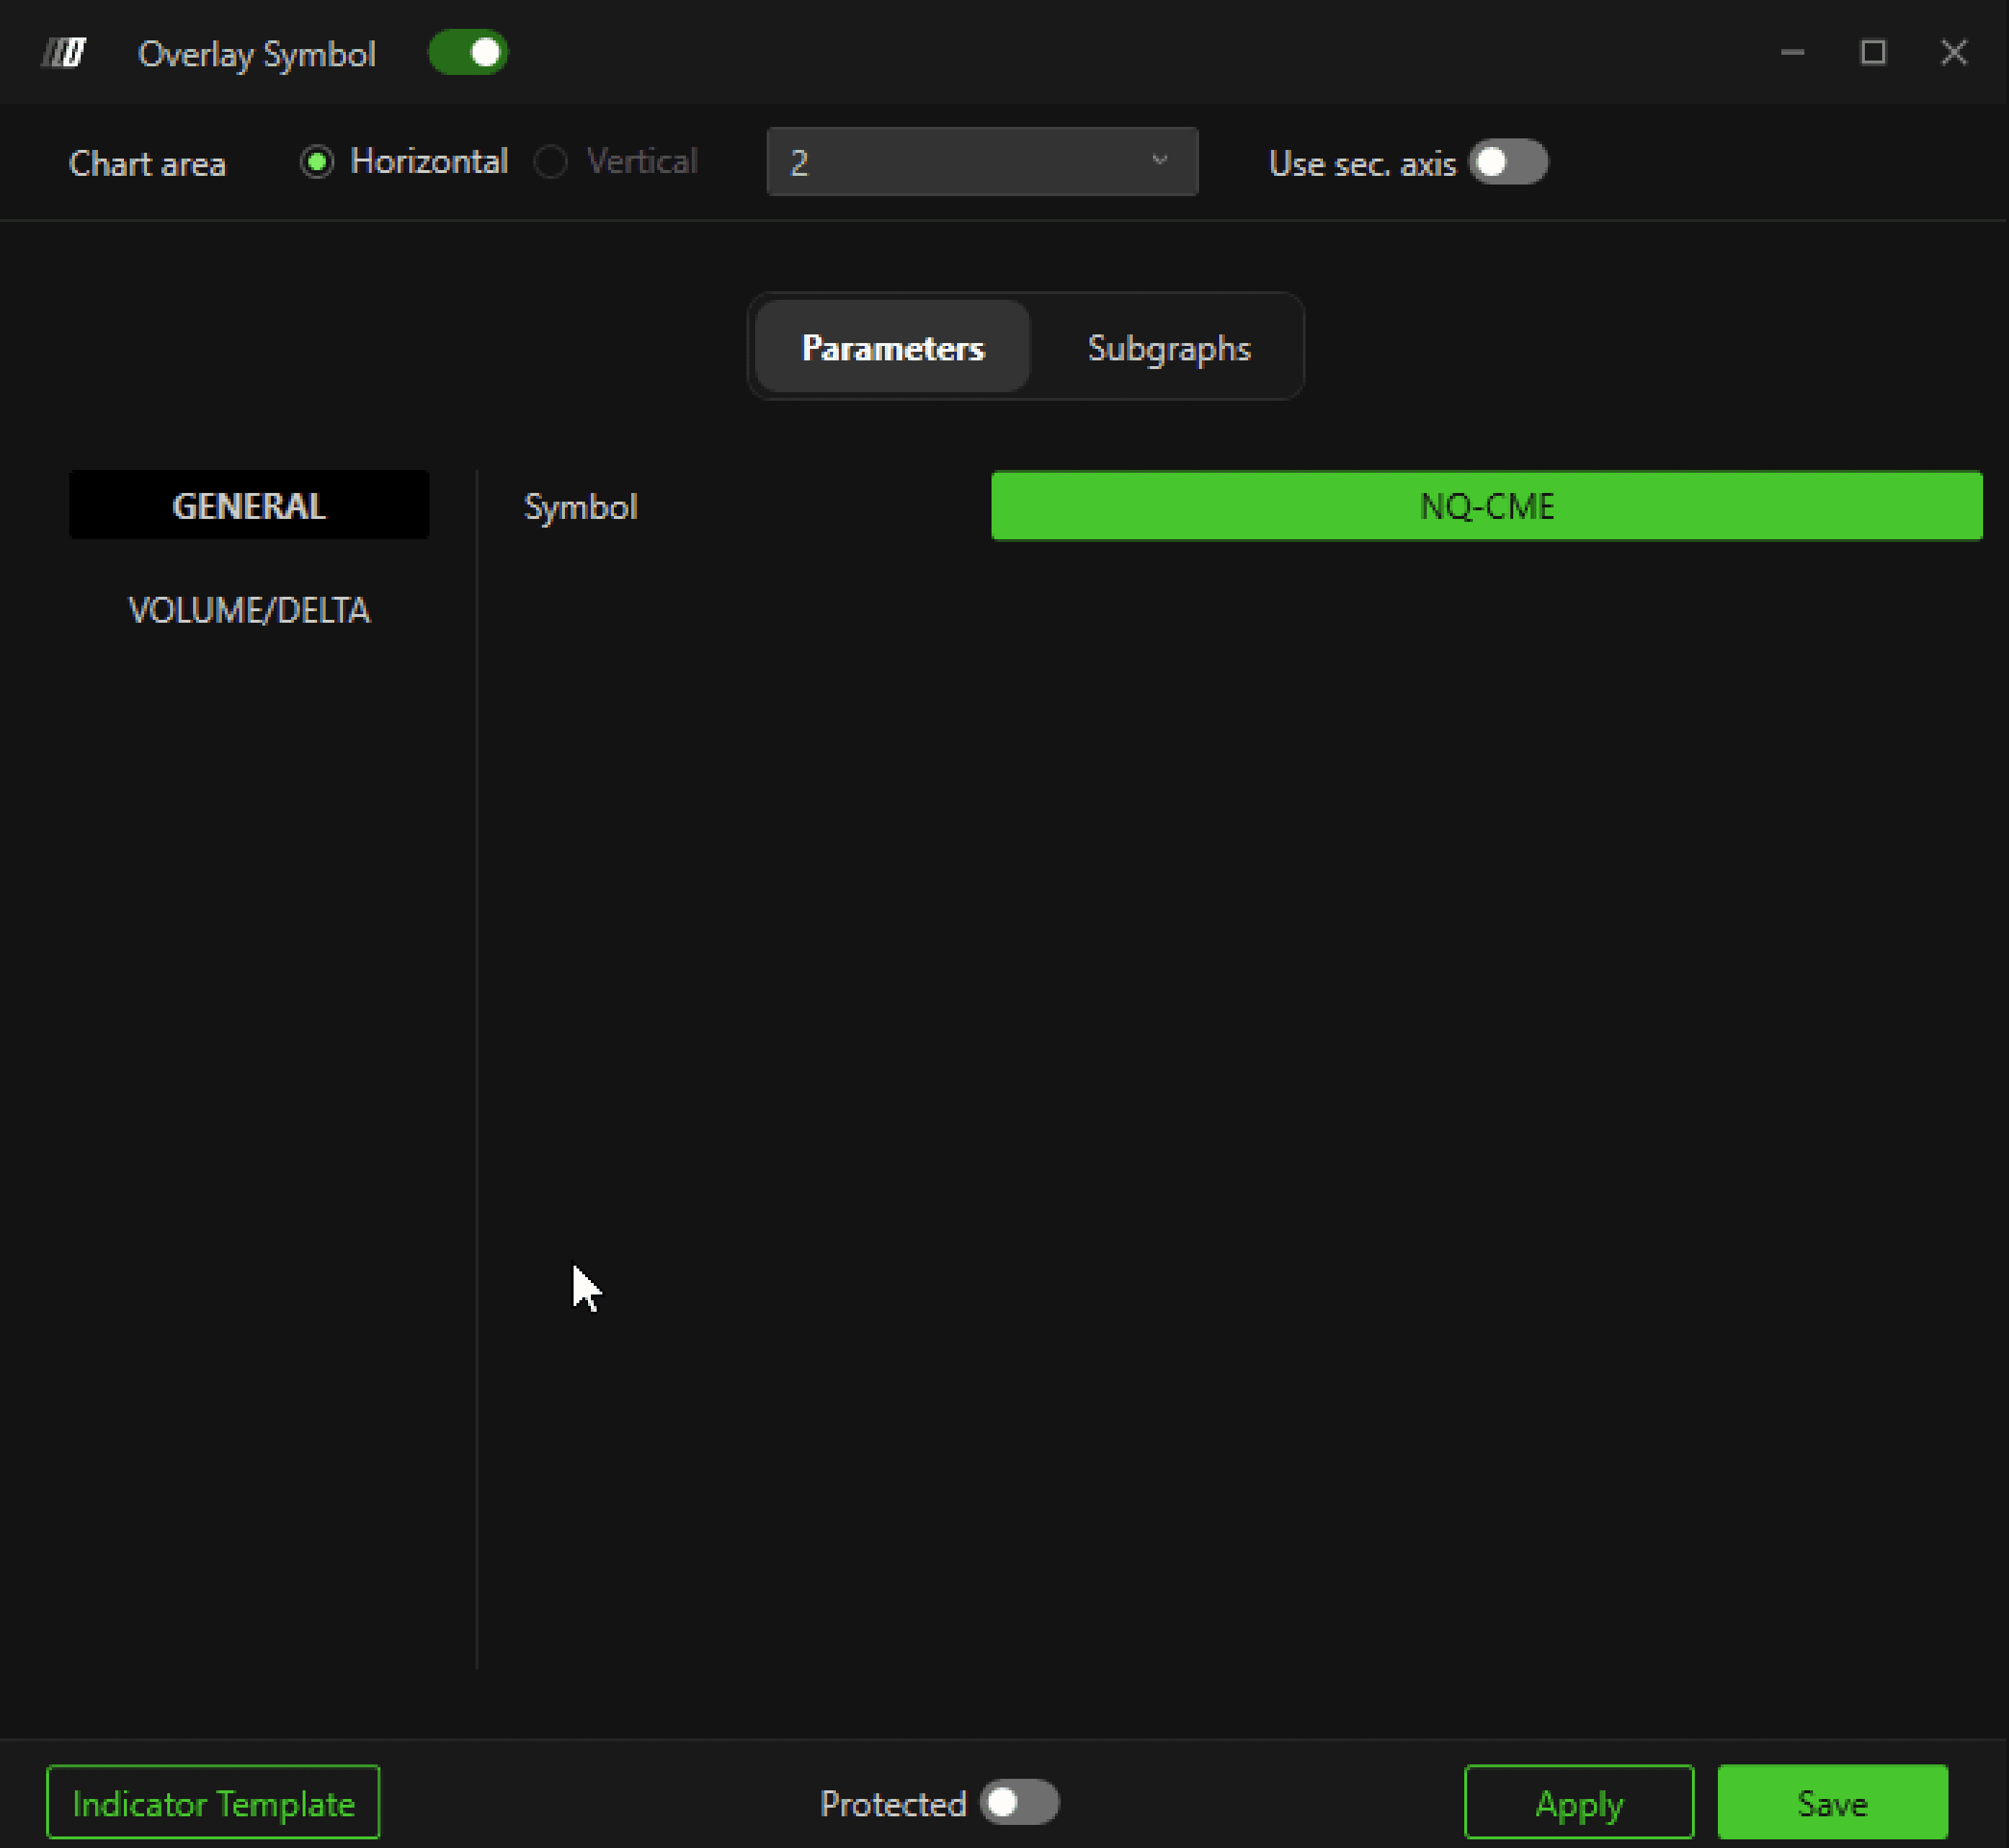Switch to the Subgraphs tab
2009x1848 pixels.
pyautogui.click(x=1168, y=348)
